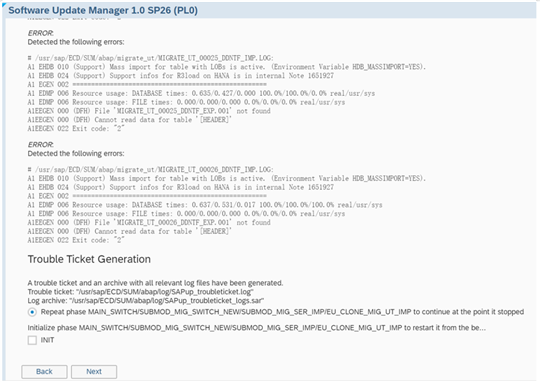
Task: Click the Repeat phase option label text
Action: (282, 312)
